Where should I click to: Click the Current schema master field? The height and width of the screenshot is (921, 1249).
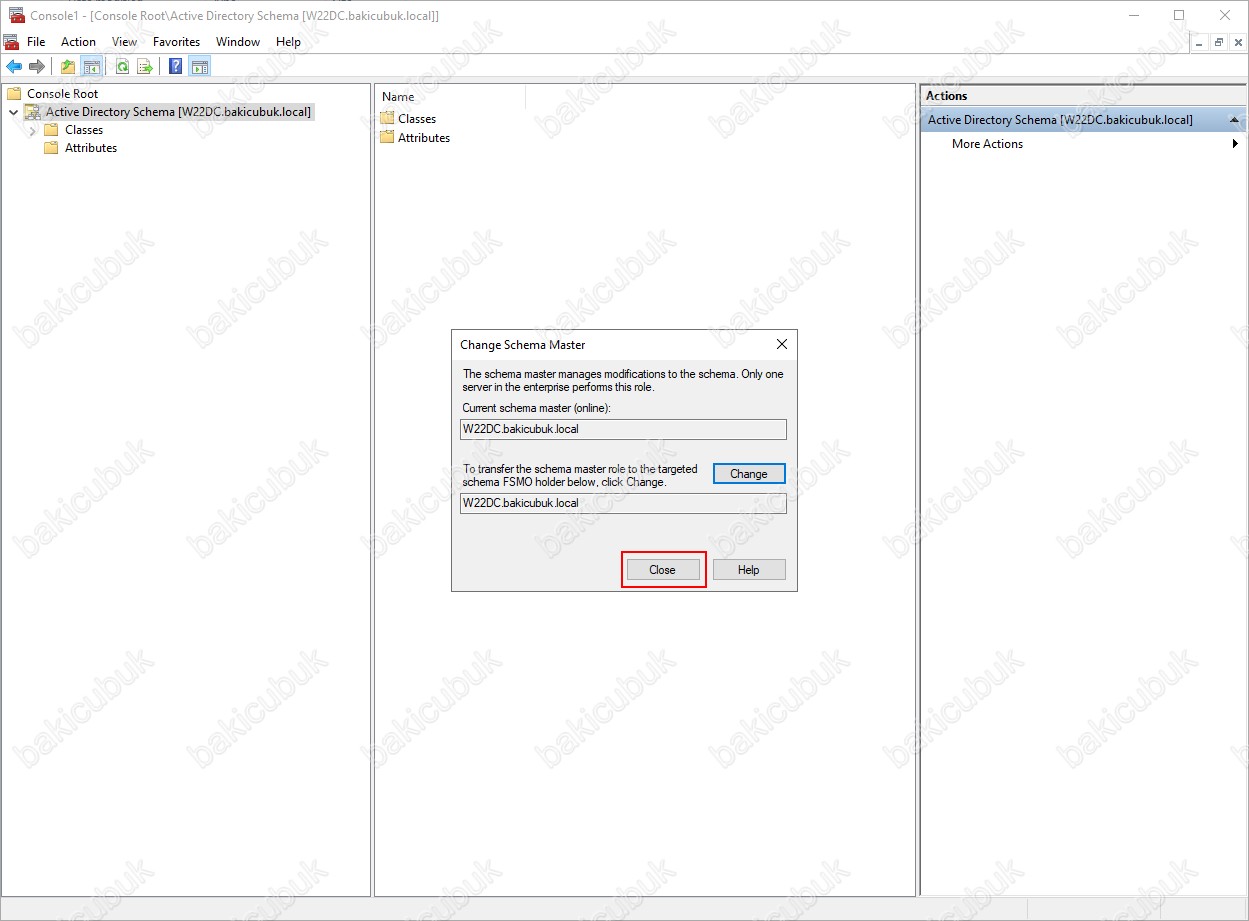(x=624, y=429)
